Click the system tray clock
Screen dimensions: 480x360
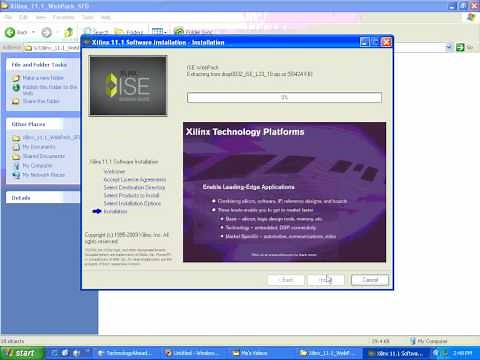point(463,353)
